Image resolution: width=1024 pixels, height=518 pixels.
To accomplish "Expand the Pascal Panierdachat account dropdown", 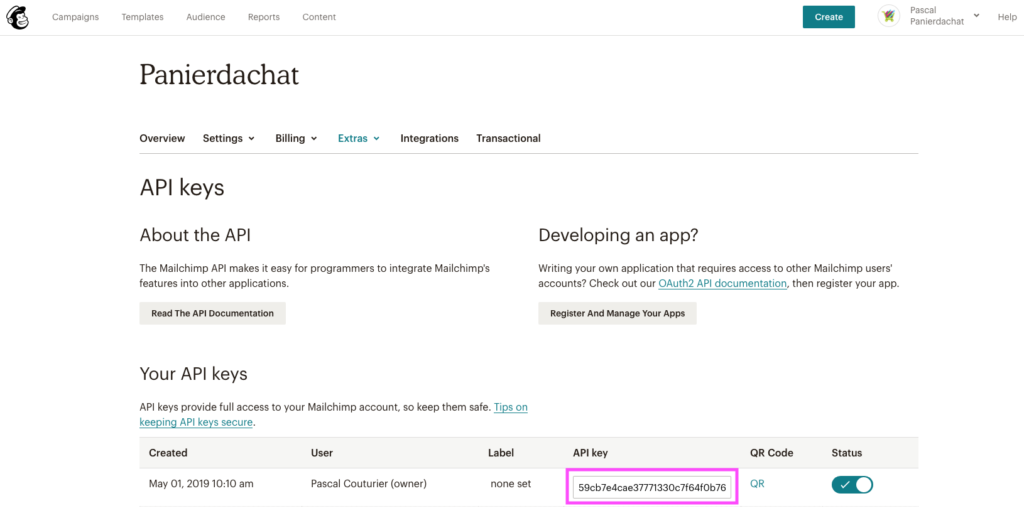I will click(x=944, y=16).
